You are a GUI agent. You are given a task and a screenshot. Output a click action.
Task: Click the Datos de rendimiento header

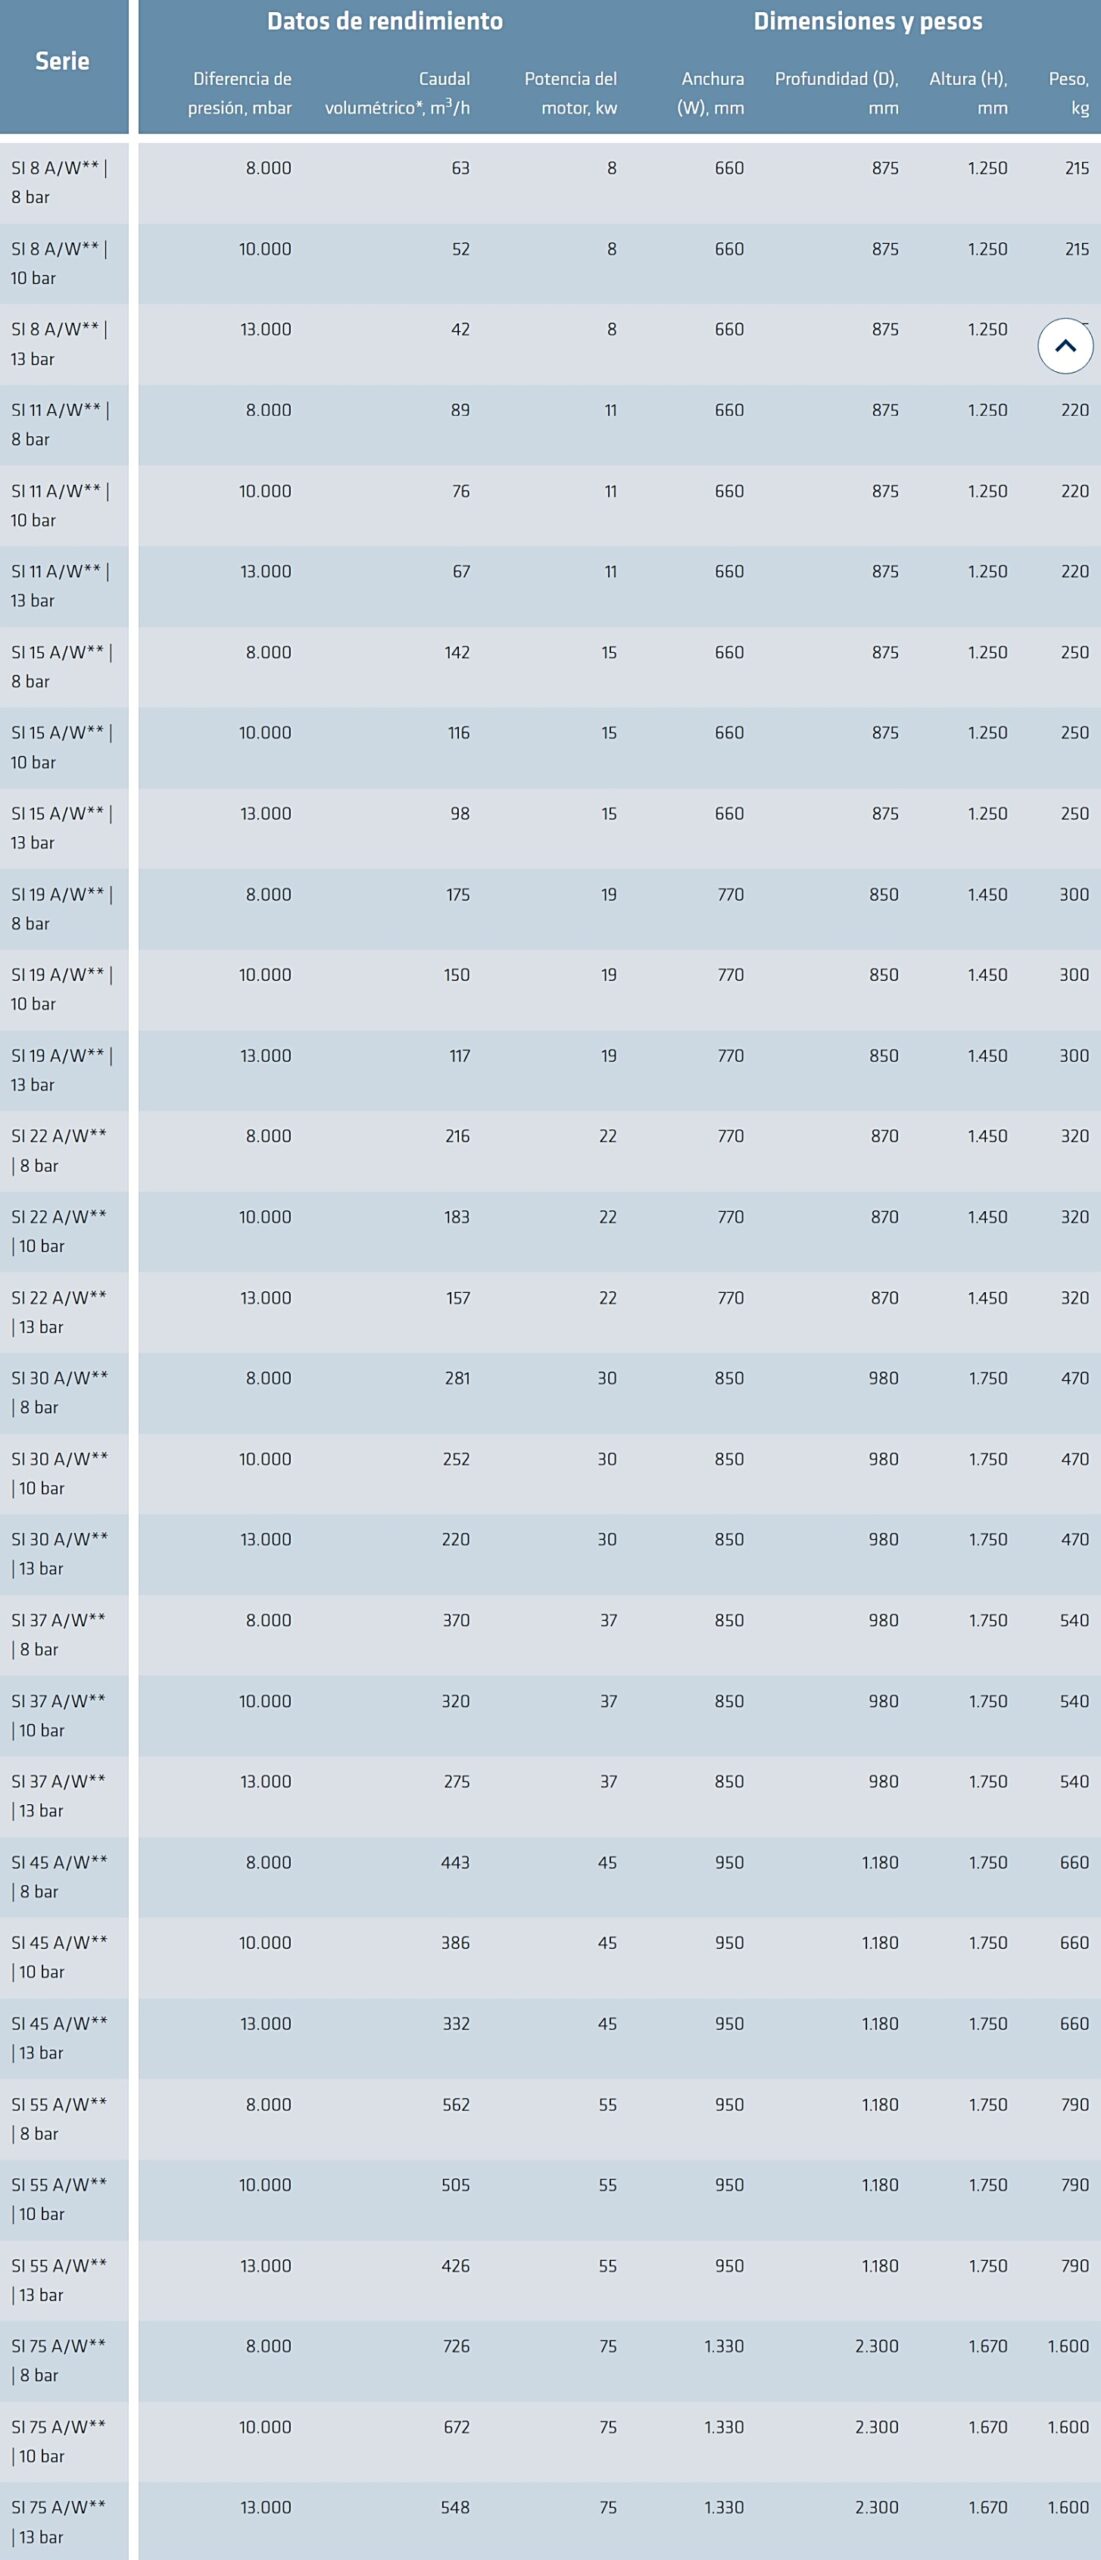point(385,21)
